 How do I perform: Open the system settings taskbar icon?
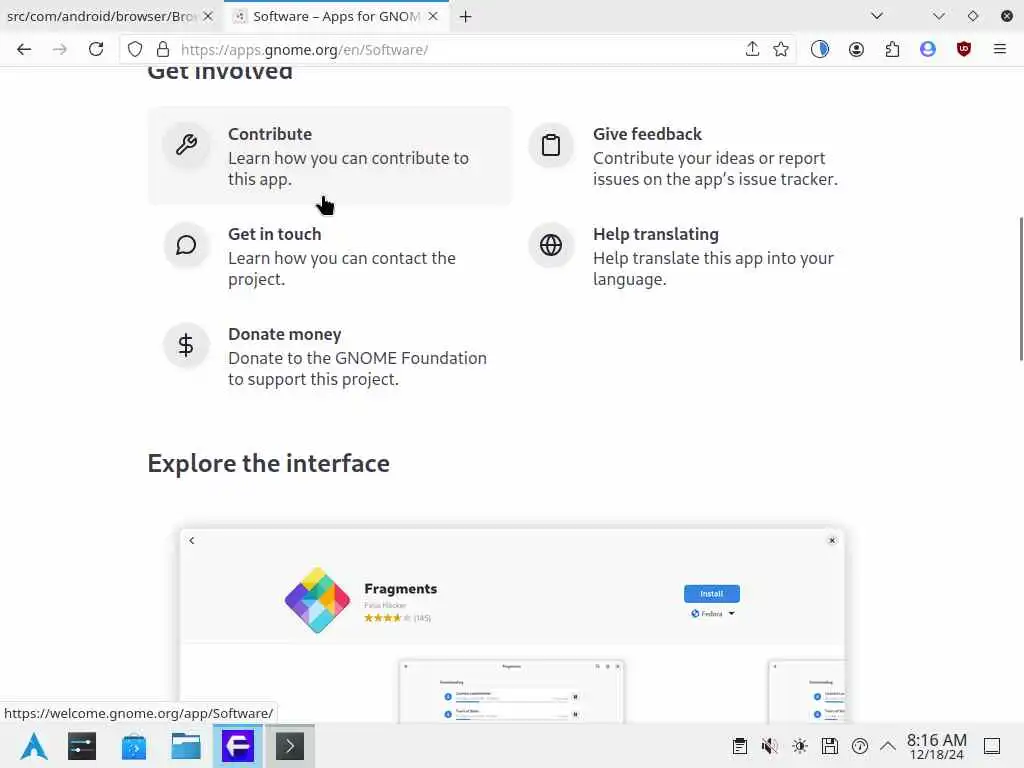pos(82,746)
